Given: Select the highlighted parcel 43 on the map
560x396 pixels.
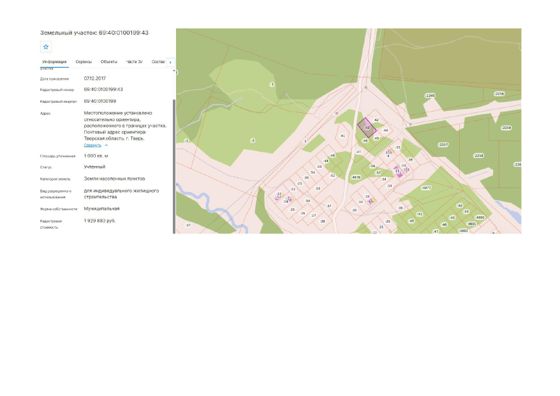Looking at the screenshot, I should pos(367,128).
